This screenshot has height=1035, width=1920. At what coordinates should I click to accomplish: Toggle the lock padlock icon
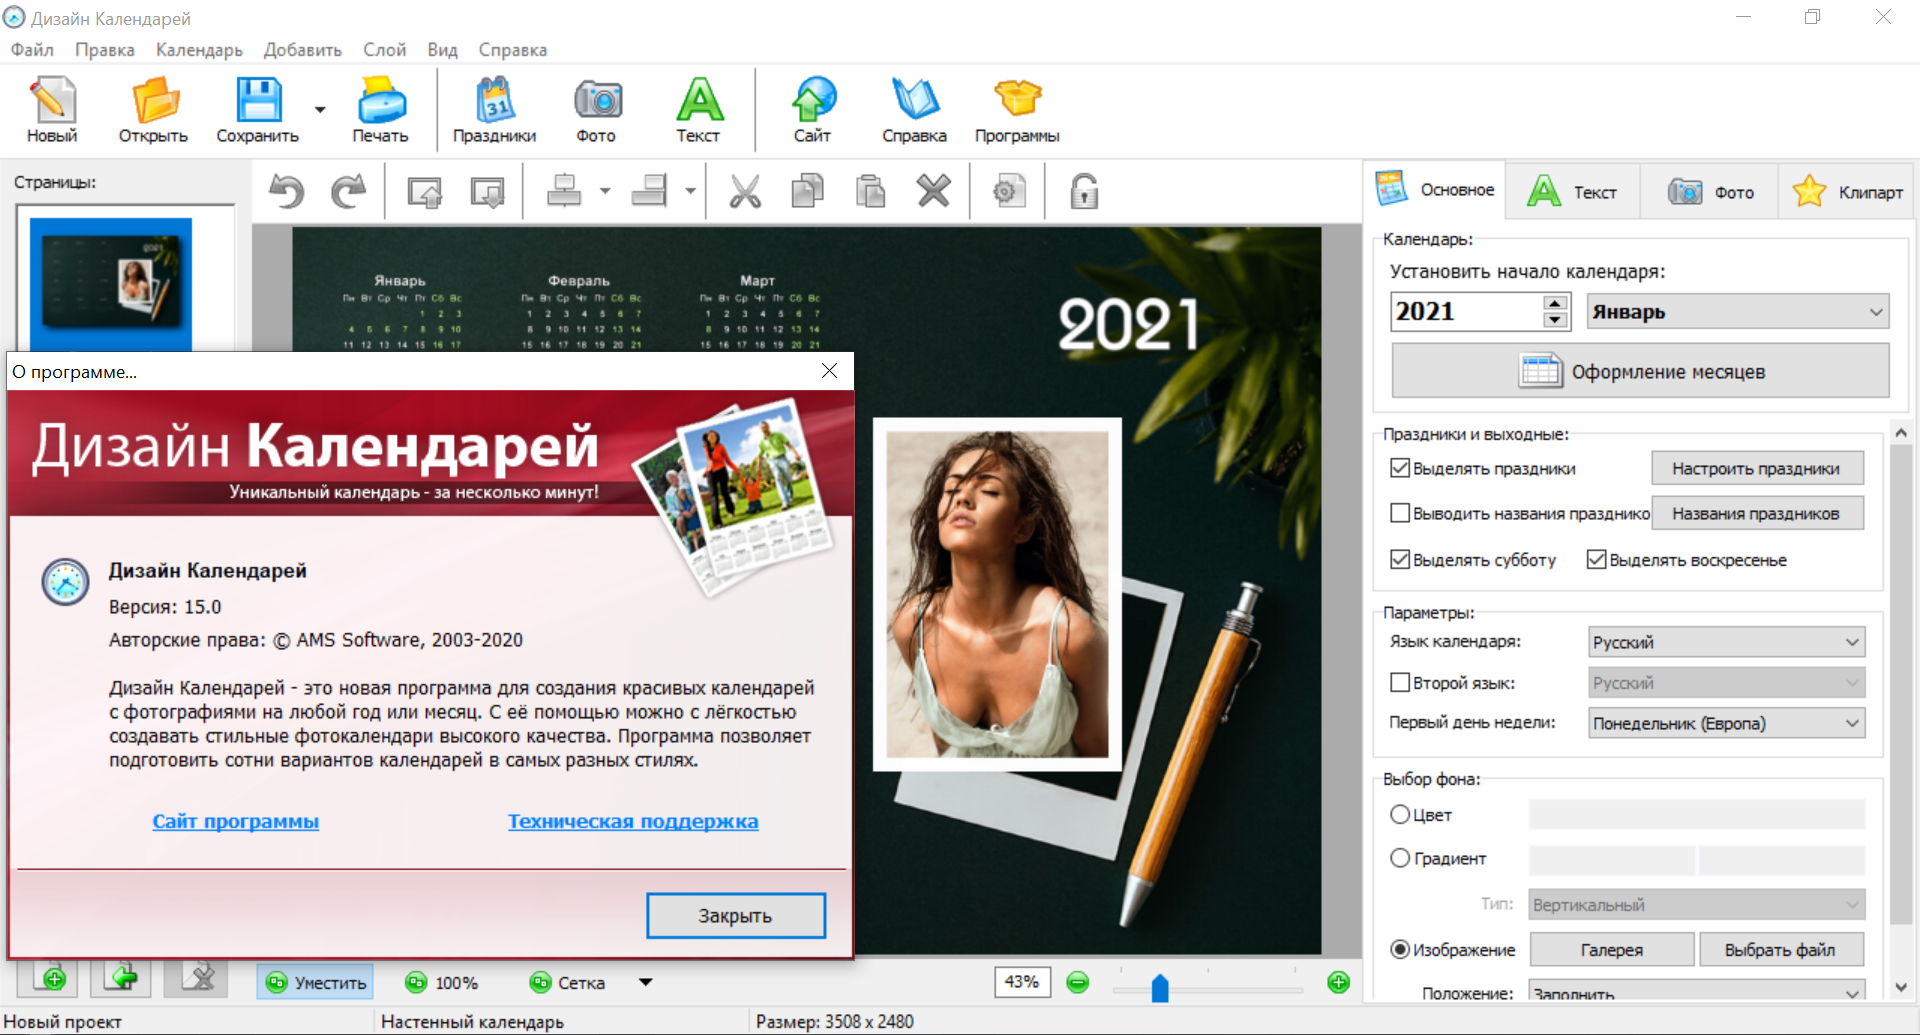pyautogui.click(x=1084, y=191)
